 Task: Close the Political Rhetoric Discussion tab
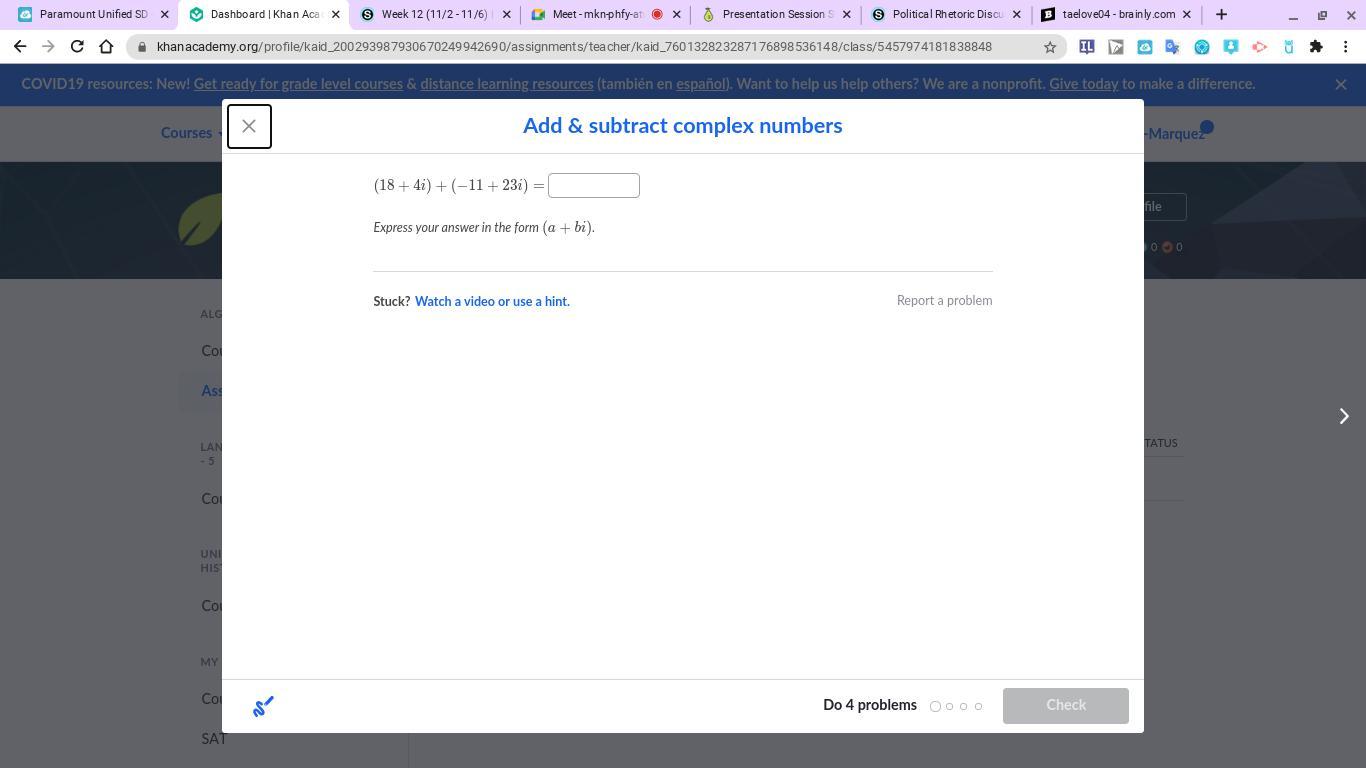pyautogui.click(x=1017, y=15)
